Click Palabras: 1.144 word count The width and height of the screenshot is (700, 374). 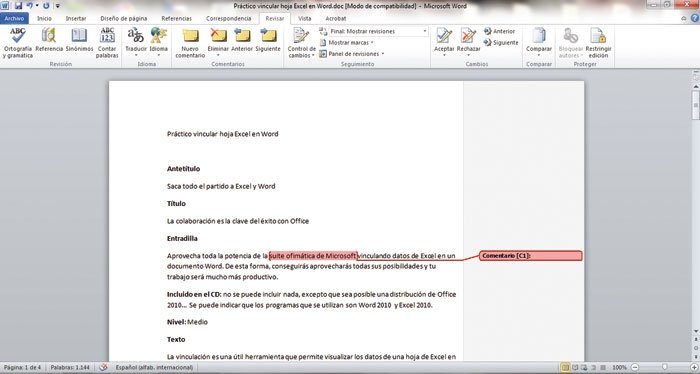pos(70,367)
